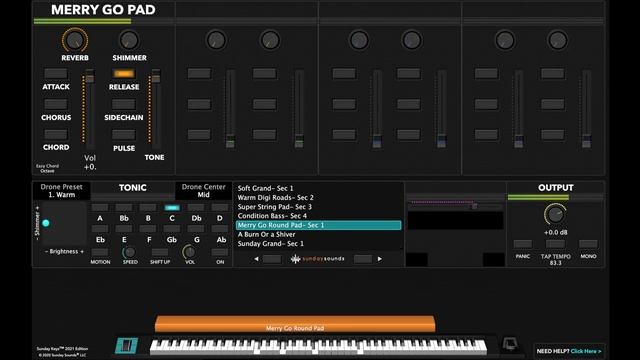The image size is (640, 360).
Task: Click the computer monitor icon beside keyboard
Action: tap(509, 344)
